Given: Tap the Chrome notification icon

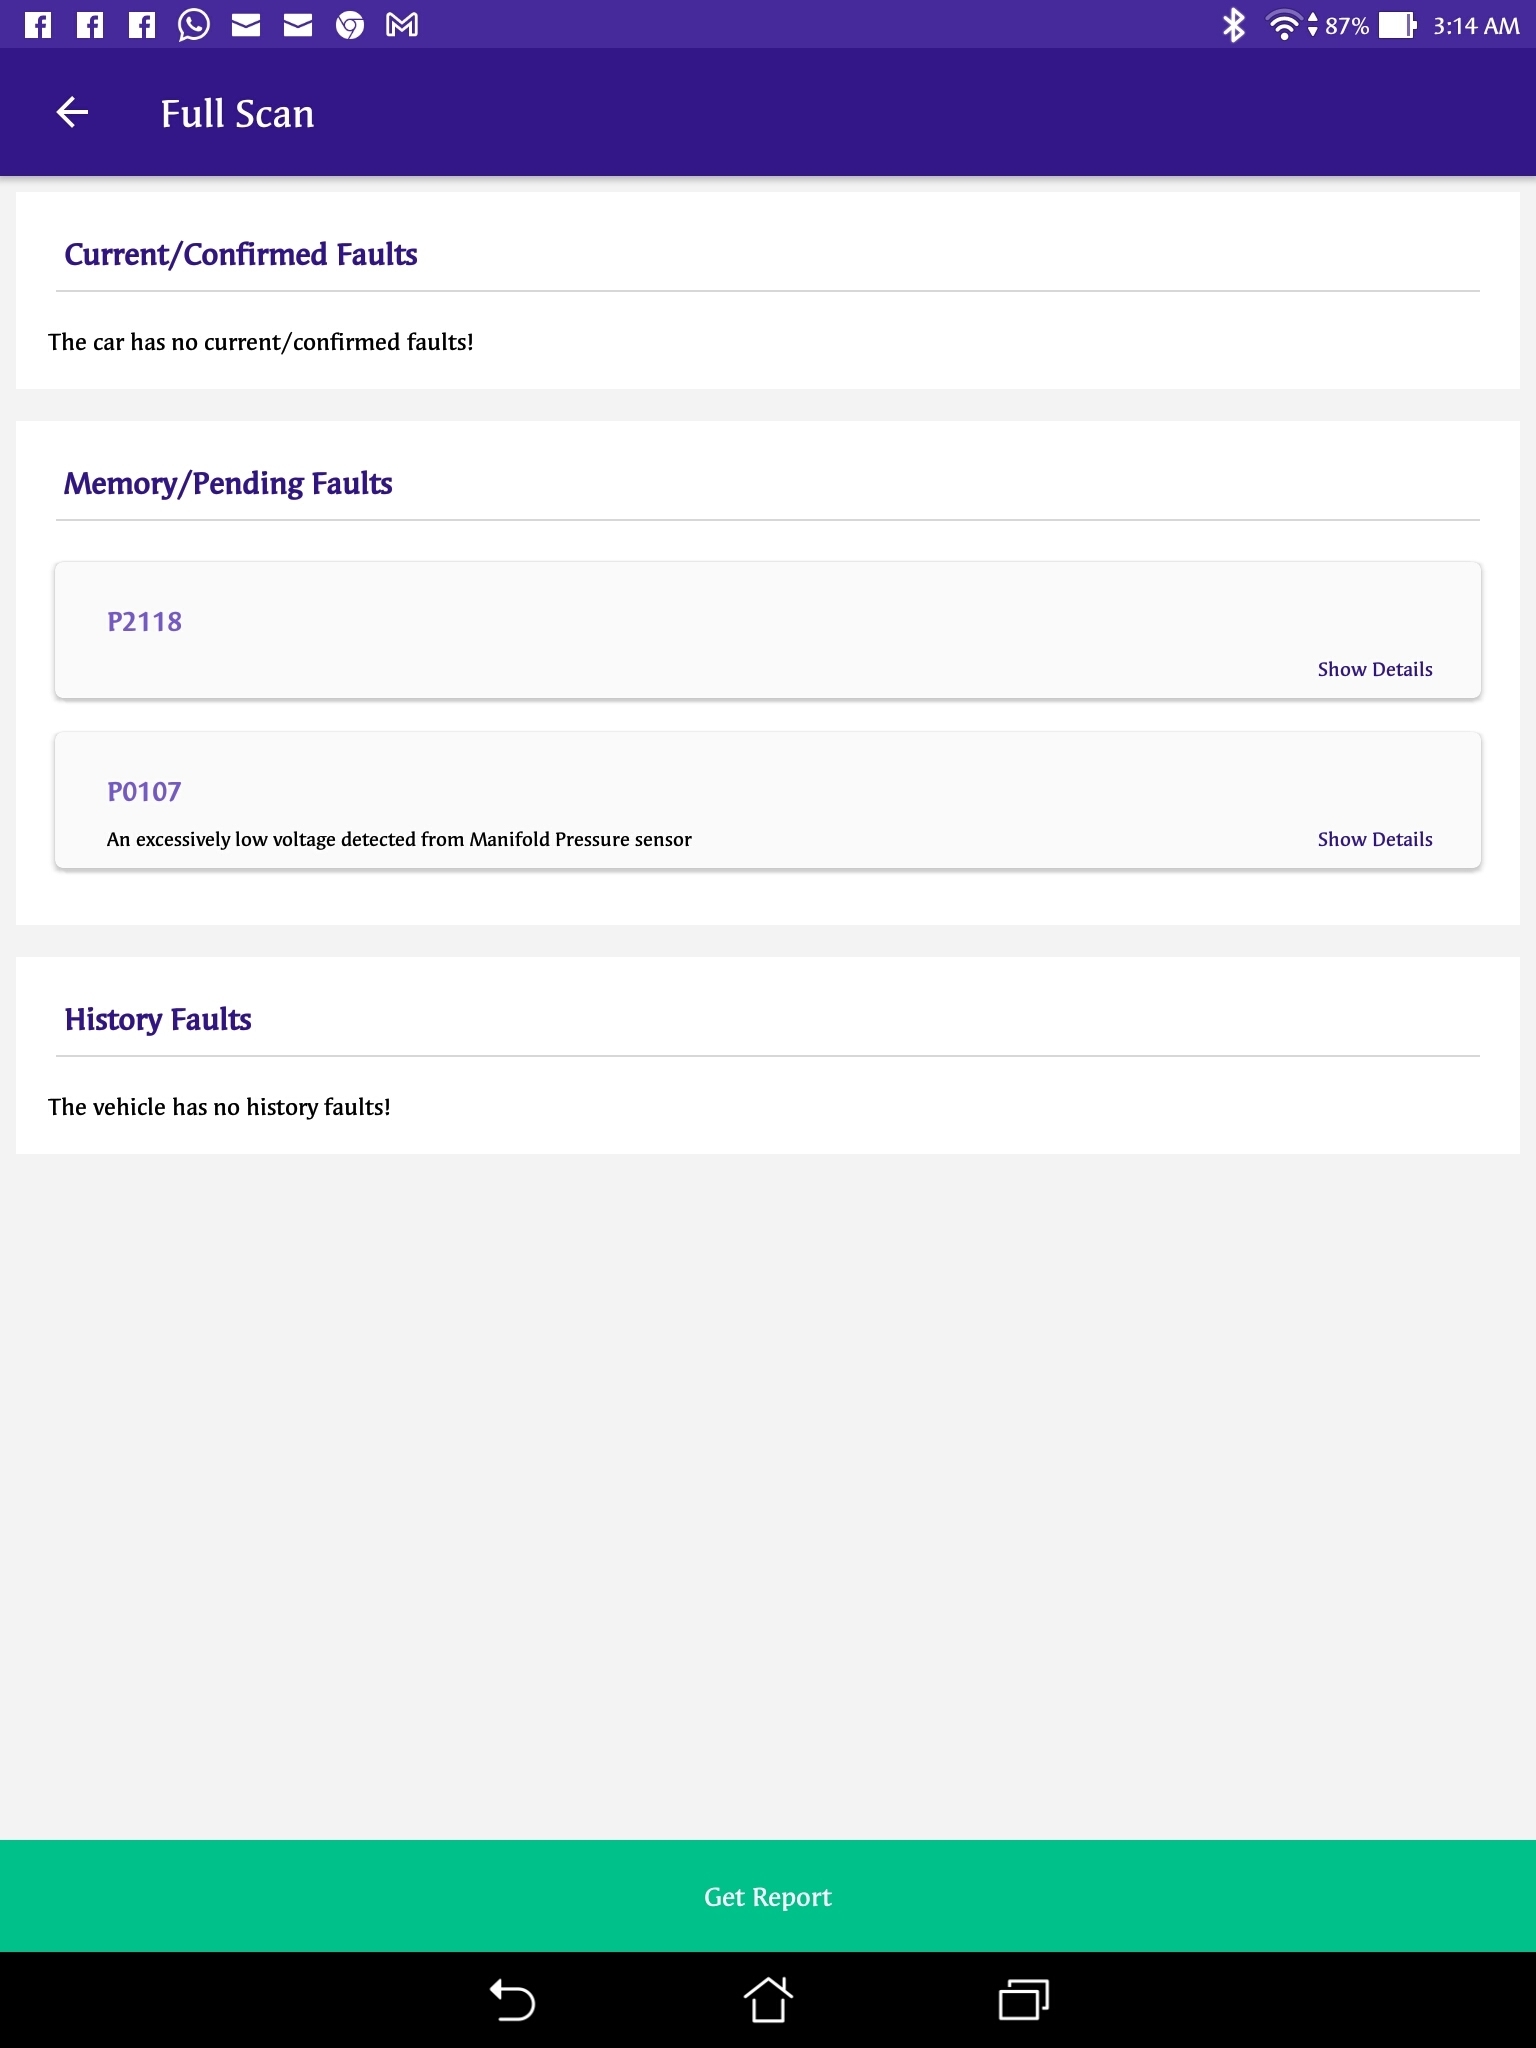Looking at the screenshot, I should (x=350, y=25).
